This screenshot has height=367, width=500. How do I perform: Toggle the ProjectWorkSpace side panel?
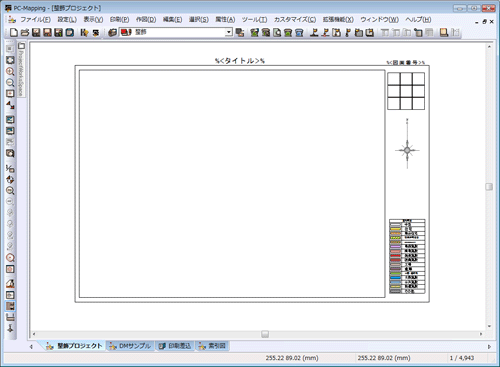21,69
